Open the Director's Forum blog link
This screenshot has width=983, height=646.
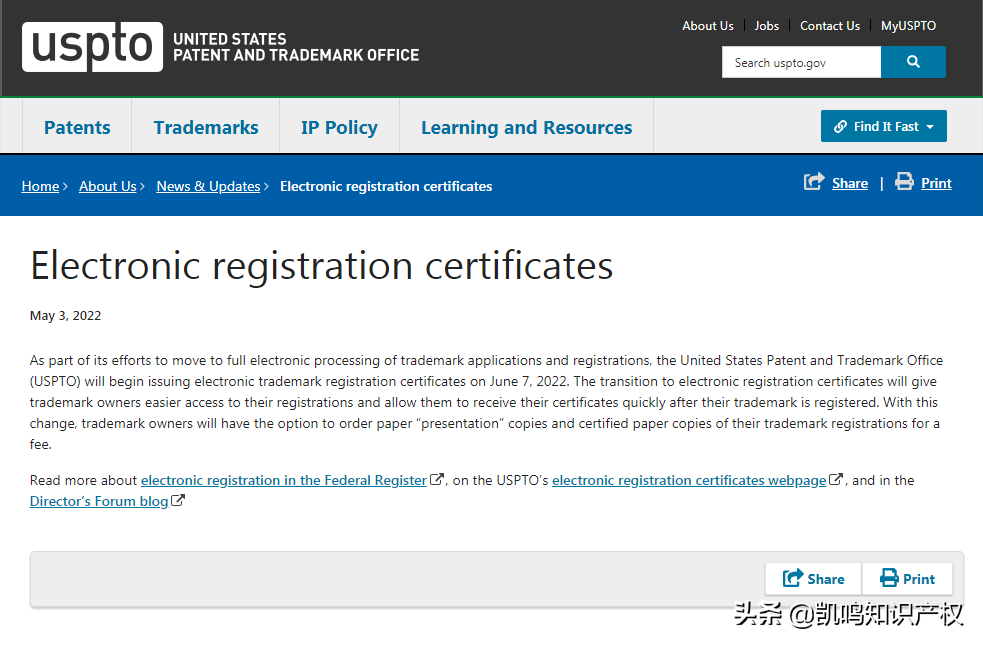pyautogui.click(x=99, y=501)
